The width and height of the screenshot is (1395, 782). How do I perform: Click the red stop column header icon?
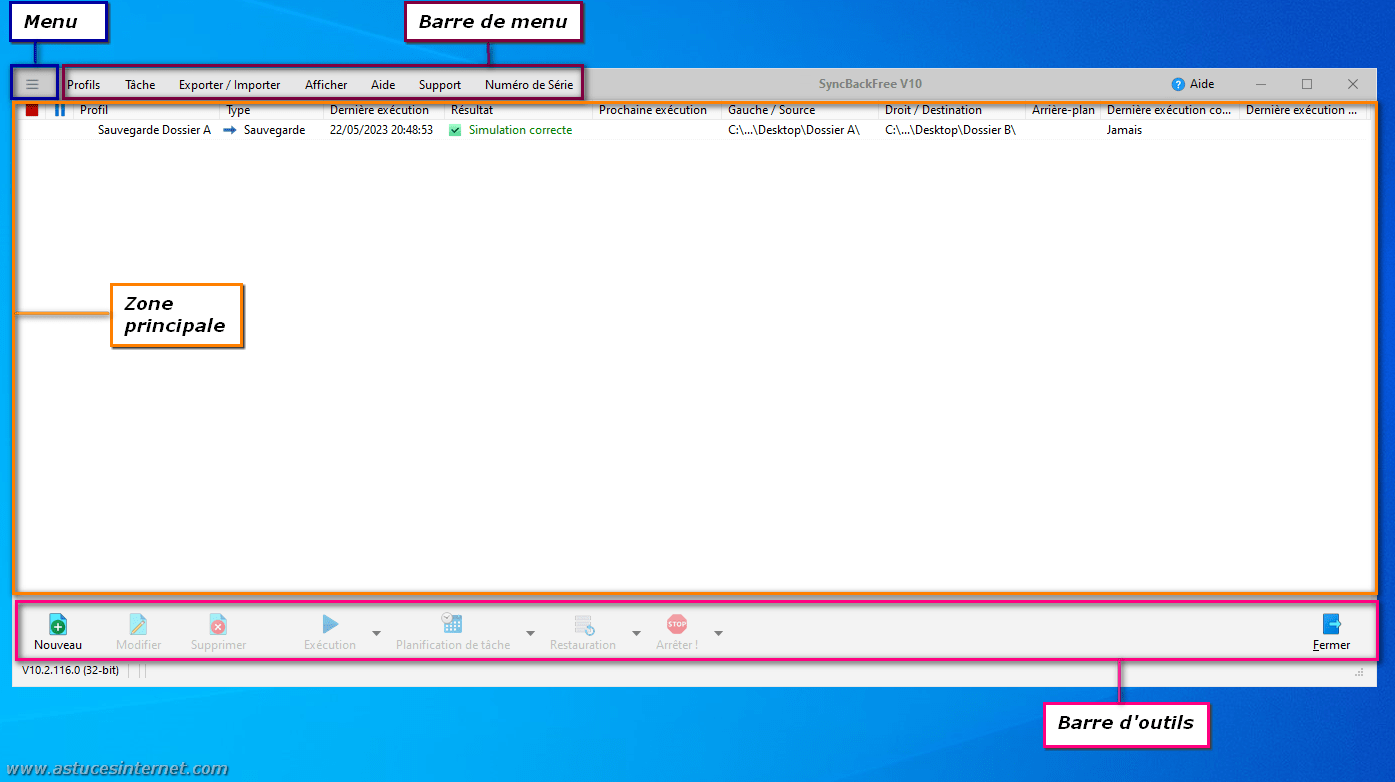pyautogui.click(x=32, y=110)
